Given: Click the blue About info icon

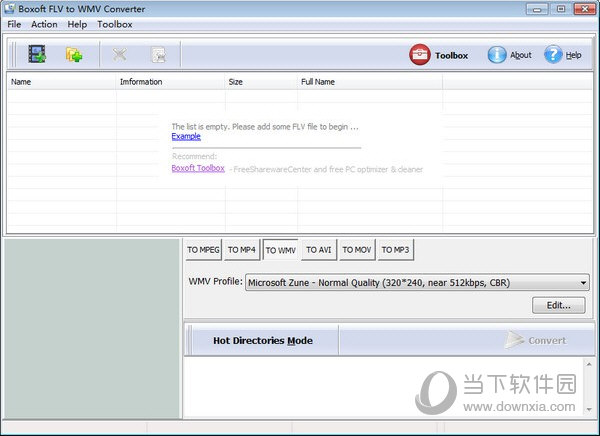Looking at the screenshot, I should [497, 55].
